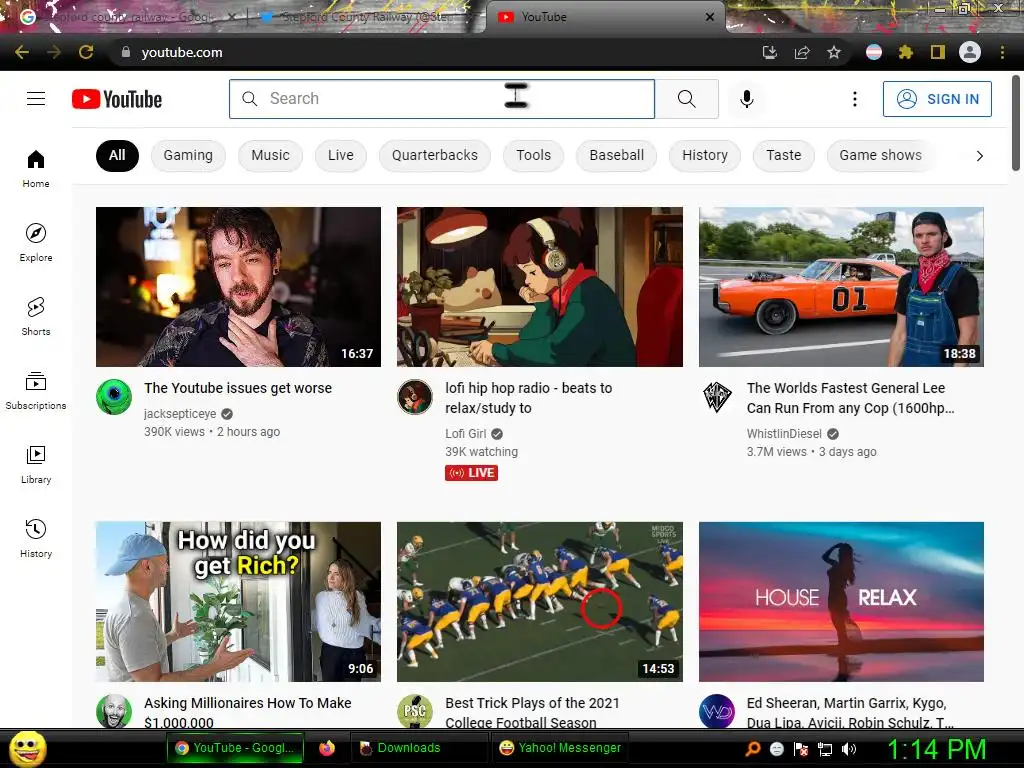Open the YouTube settings three-dot menu
This screenshot has height=768, width=1024.
[854, 99]
